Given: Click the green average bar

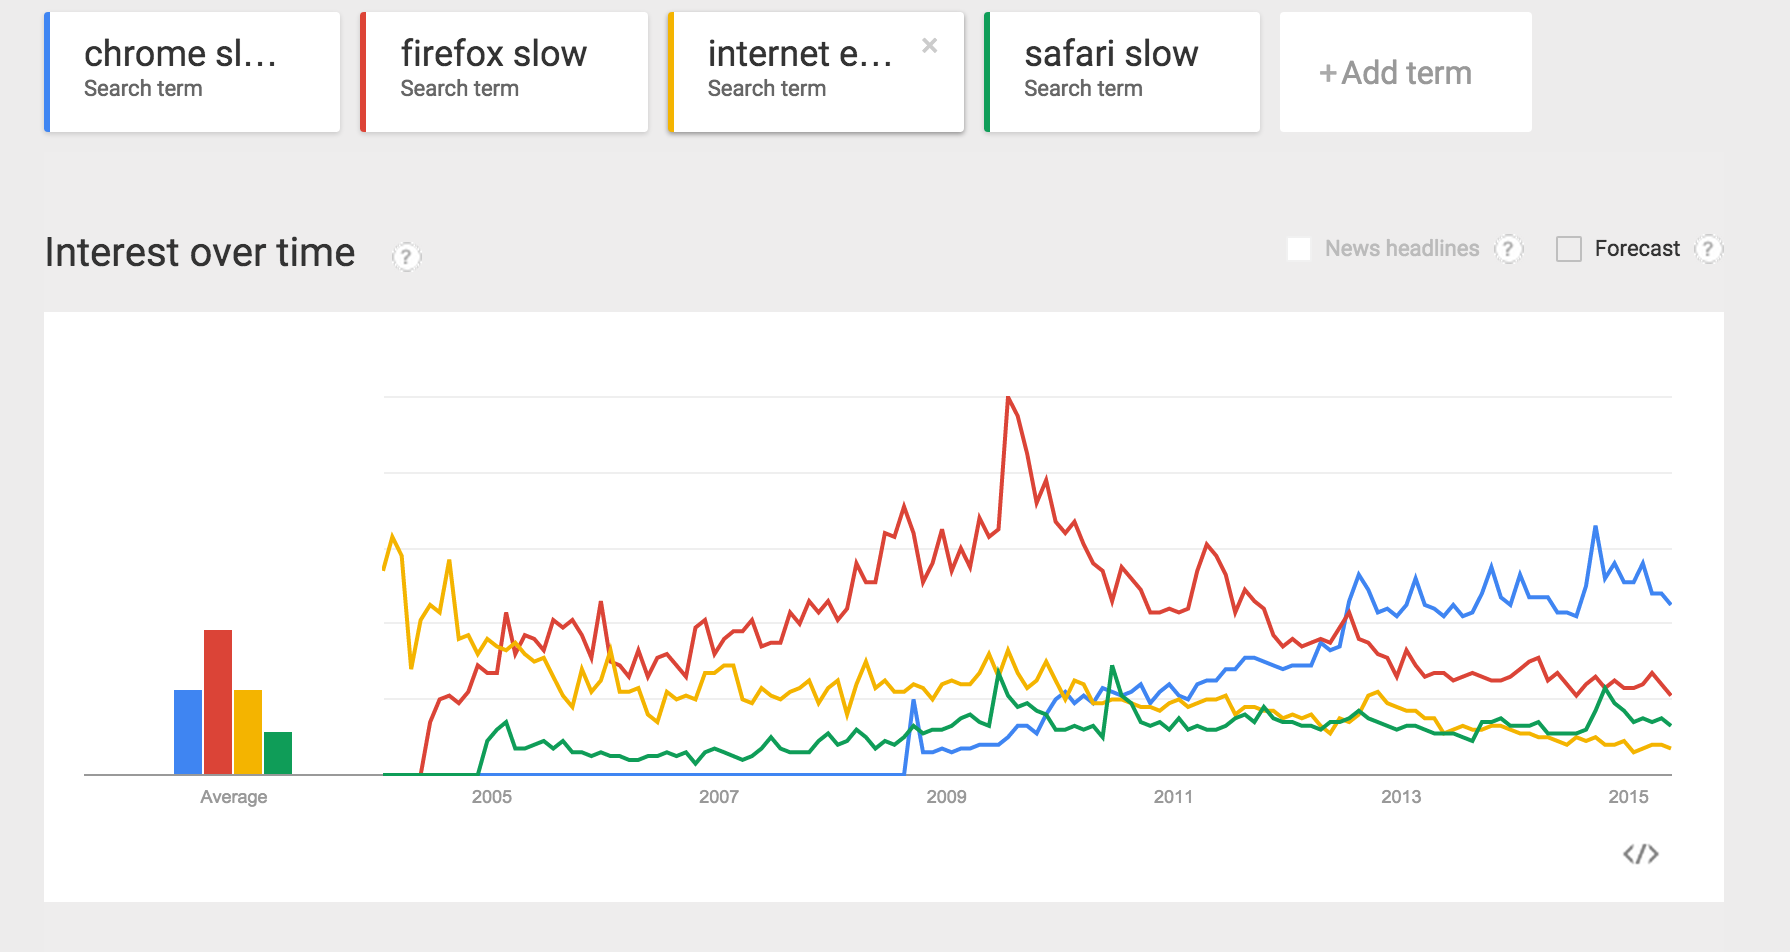Looking at the screenshot, I should tap(278, 753).
